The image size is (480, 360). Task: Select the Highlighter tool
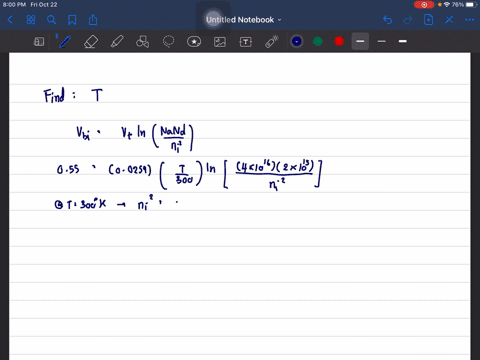tap(117, 42)
